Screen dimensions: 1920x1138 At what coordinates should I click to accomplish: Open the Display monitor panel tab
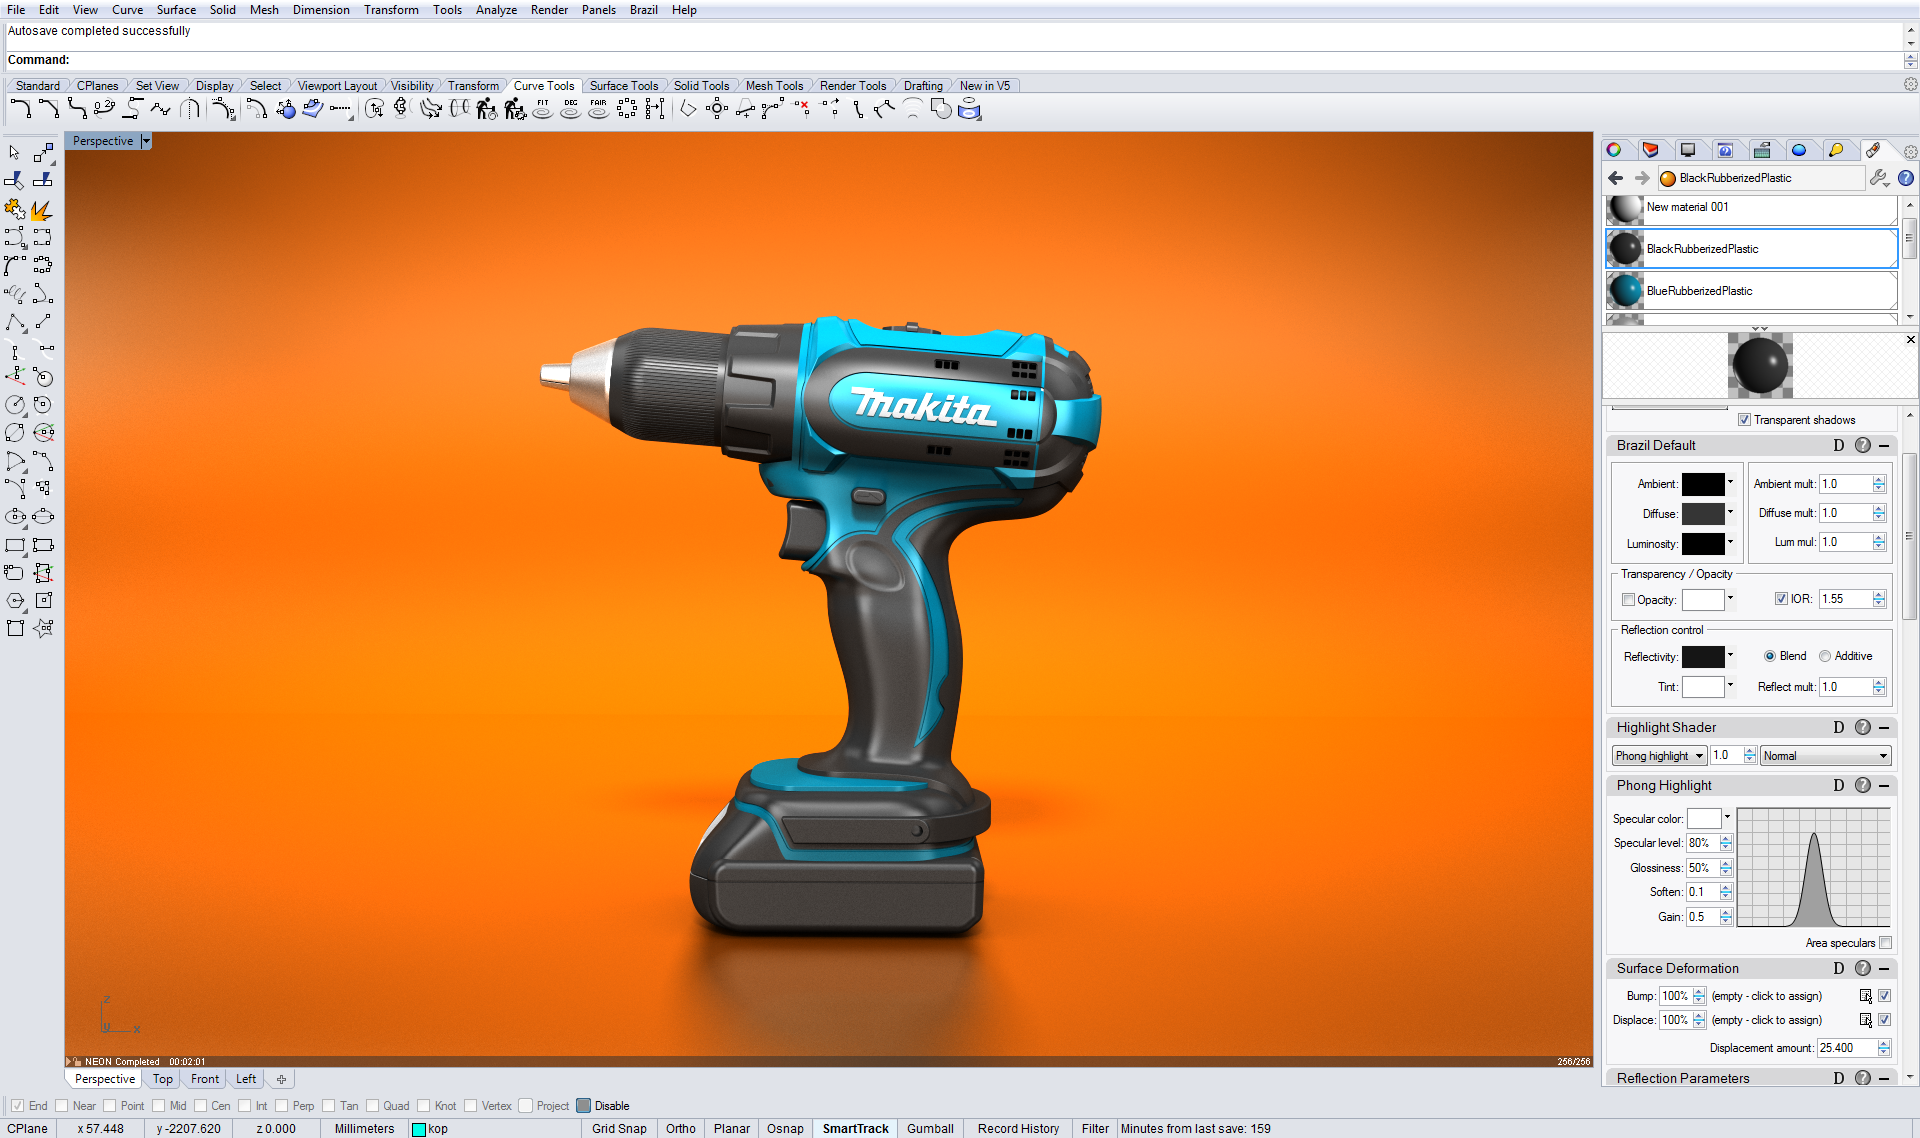pyautogui.click(x=1688, y=150)
